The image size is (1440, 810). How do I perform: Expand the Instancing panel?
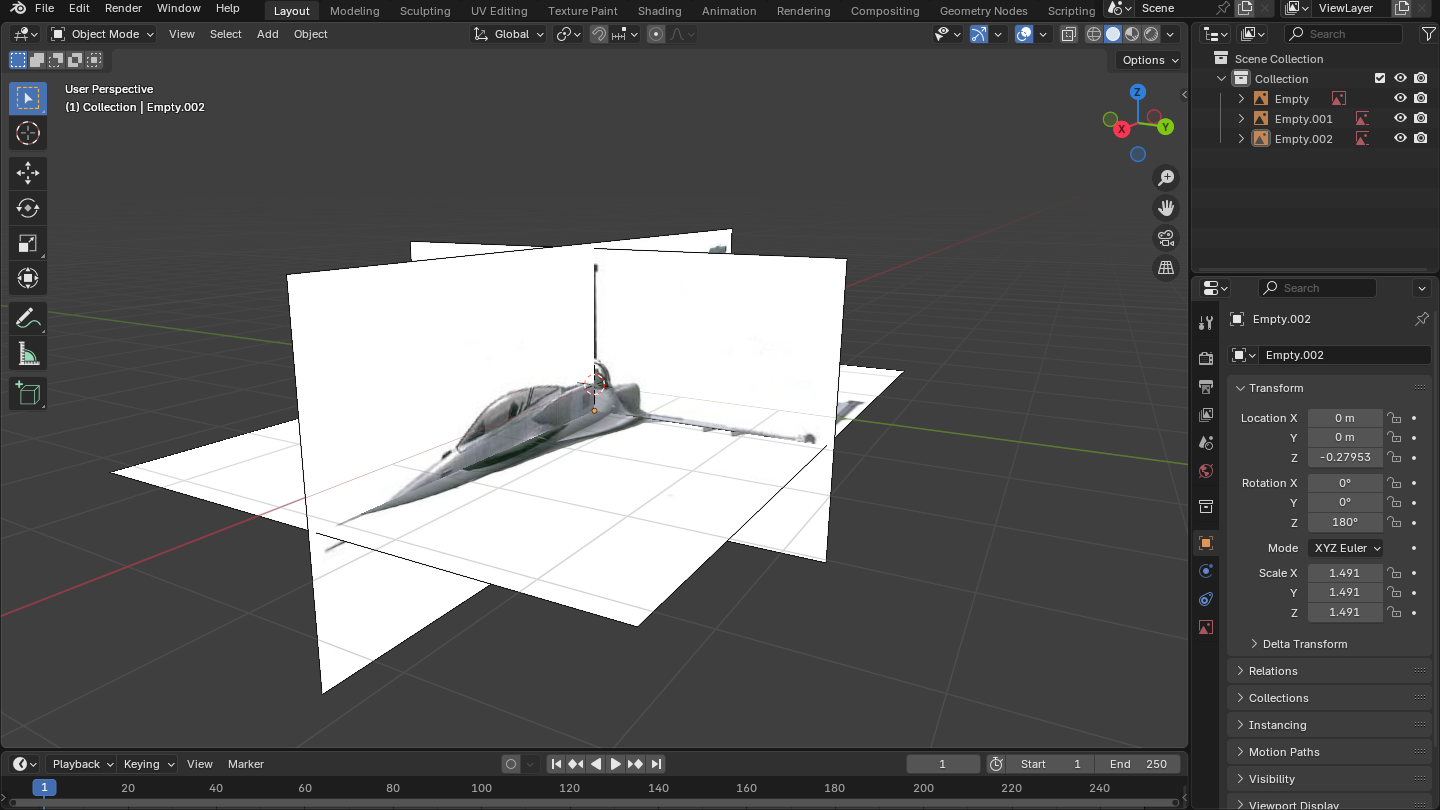(1329, 725)
